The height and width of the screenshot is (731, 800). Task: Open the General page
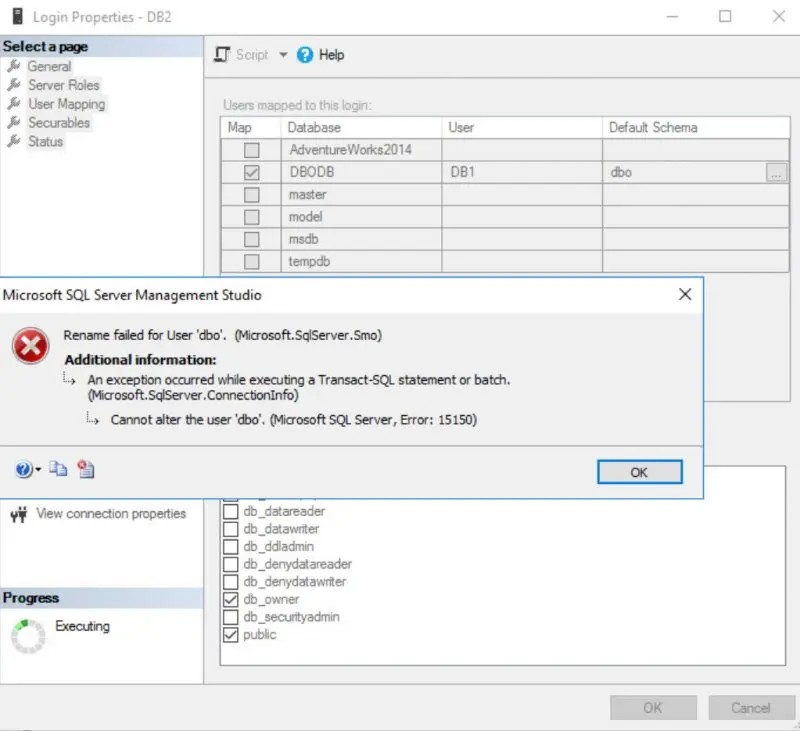49,66
